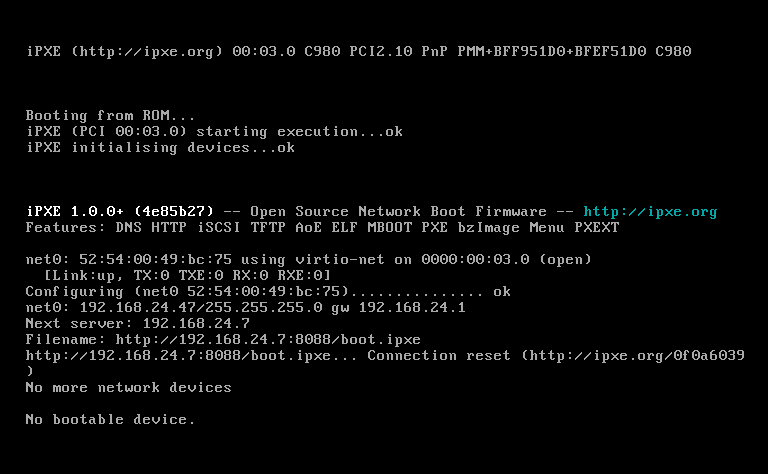
Task: Click the http://ipxe.org/0f0a6039 error URL
Action: [637, 356]
